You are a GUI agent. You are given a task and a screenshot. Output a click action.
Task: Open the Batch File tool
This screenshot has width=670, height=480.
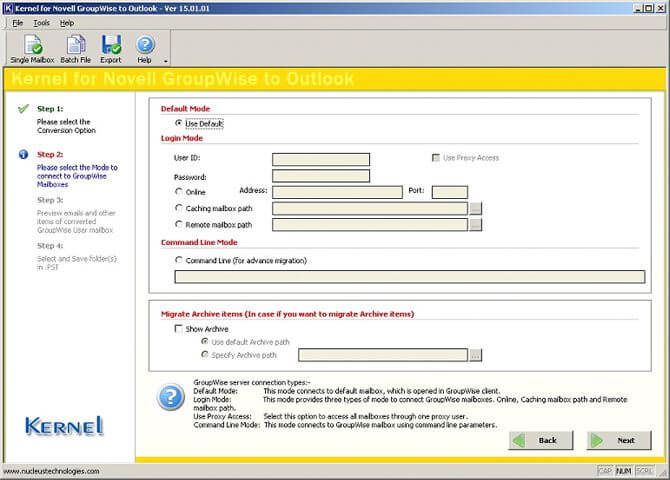(76, 49)
